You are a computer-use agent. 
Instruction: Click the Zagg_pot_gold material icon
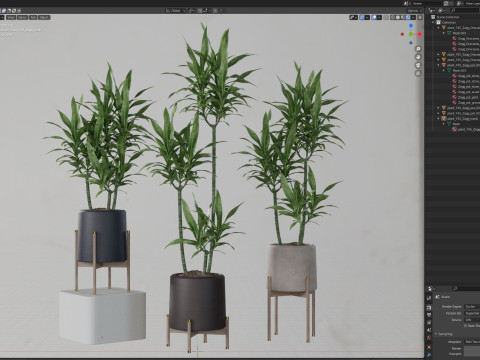[454, 97]
